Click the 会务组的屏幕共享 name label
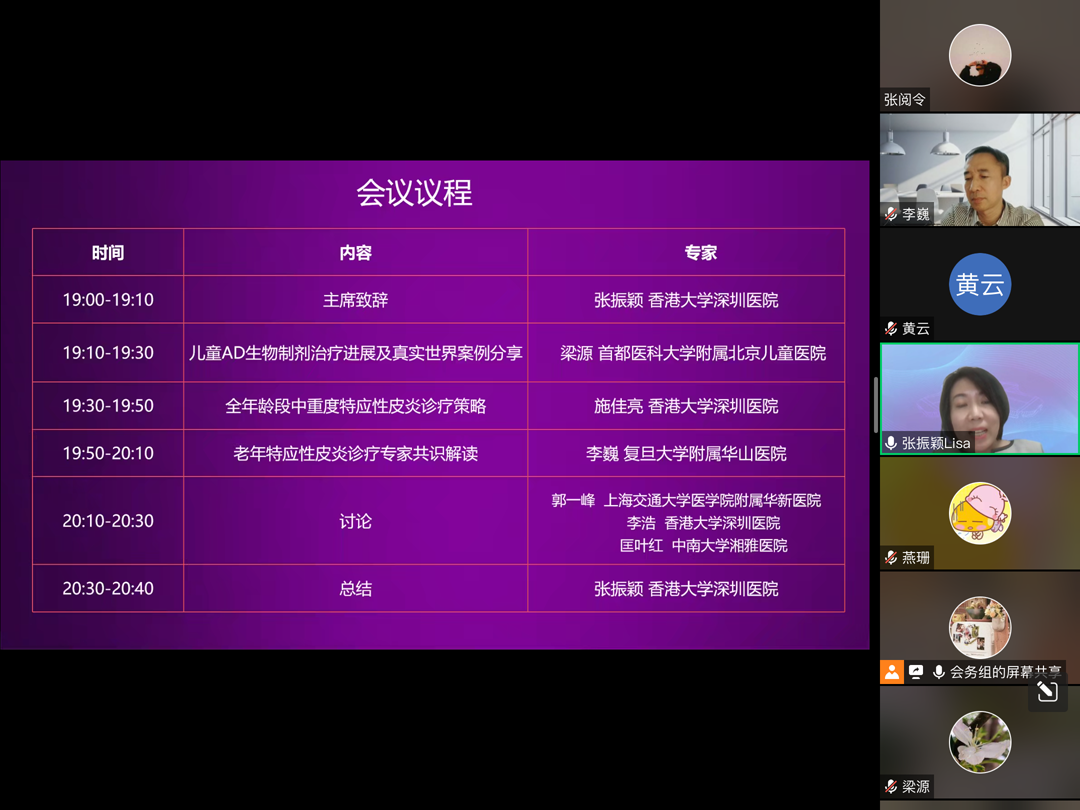Image resolution: width=1080 pixels, height=810 pixels. click(1006, 672)
